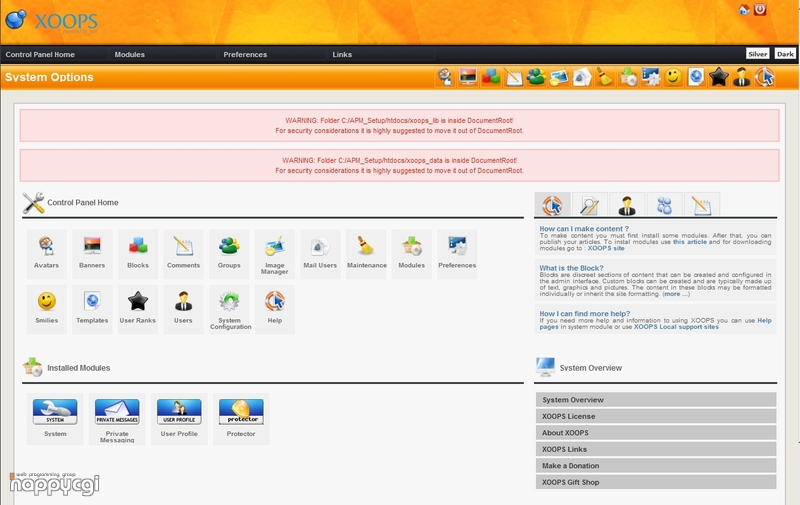Open the Modules menu in navigation bar
Image resolution: width=800 pixels, height=505 pixels.
point(130,55)
